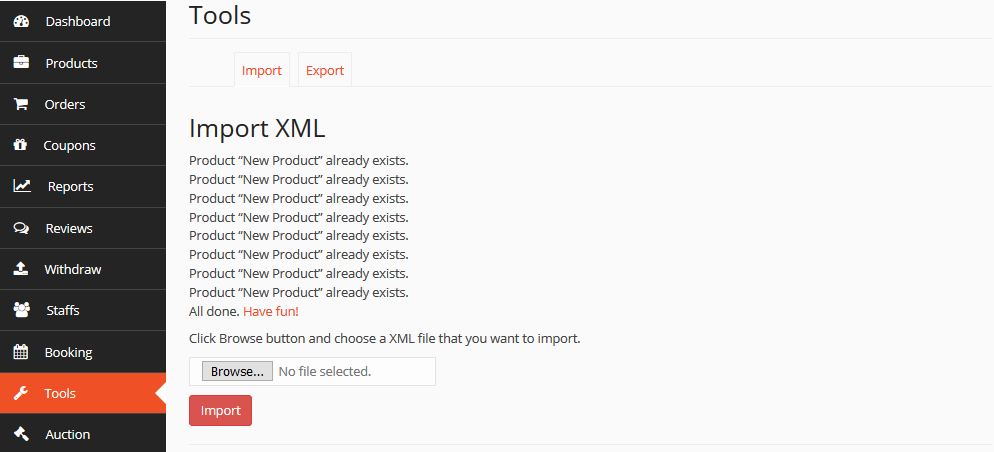Go to the Orders menu label
The image size is (994, 452).
coord(65,104)
